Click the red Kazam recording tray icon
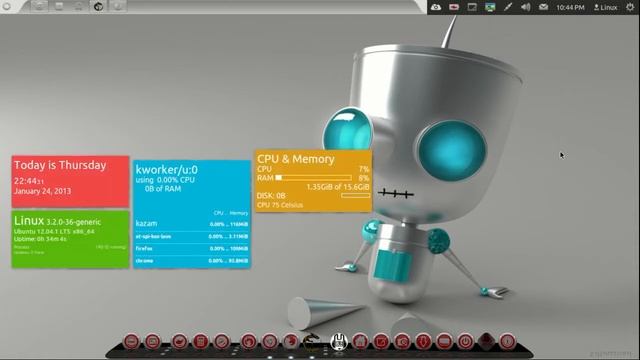640x360 pixels. click(x=454, y=7)
